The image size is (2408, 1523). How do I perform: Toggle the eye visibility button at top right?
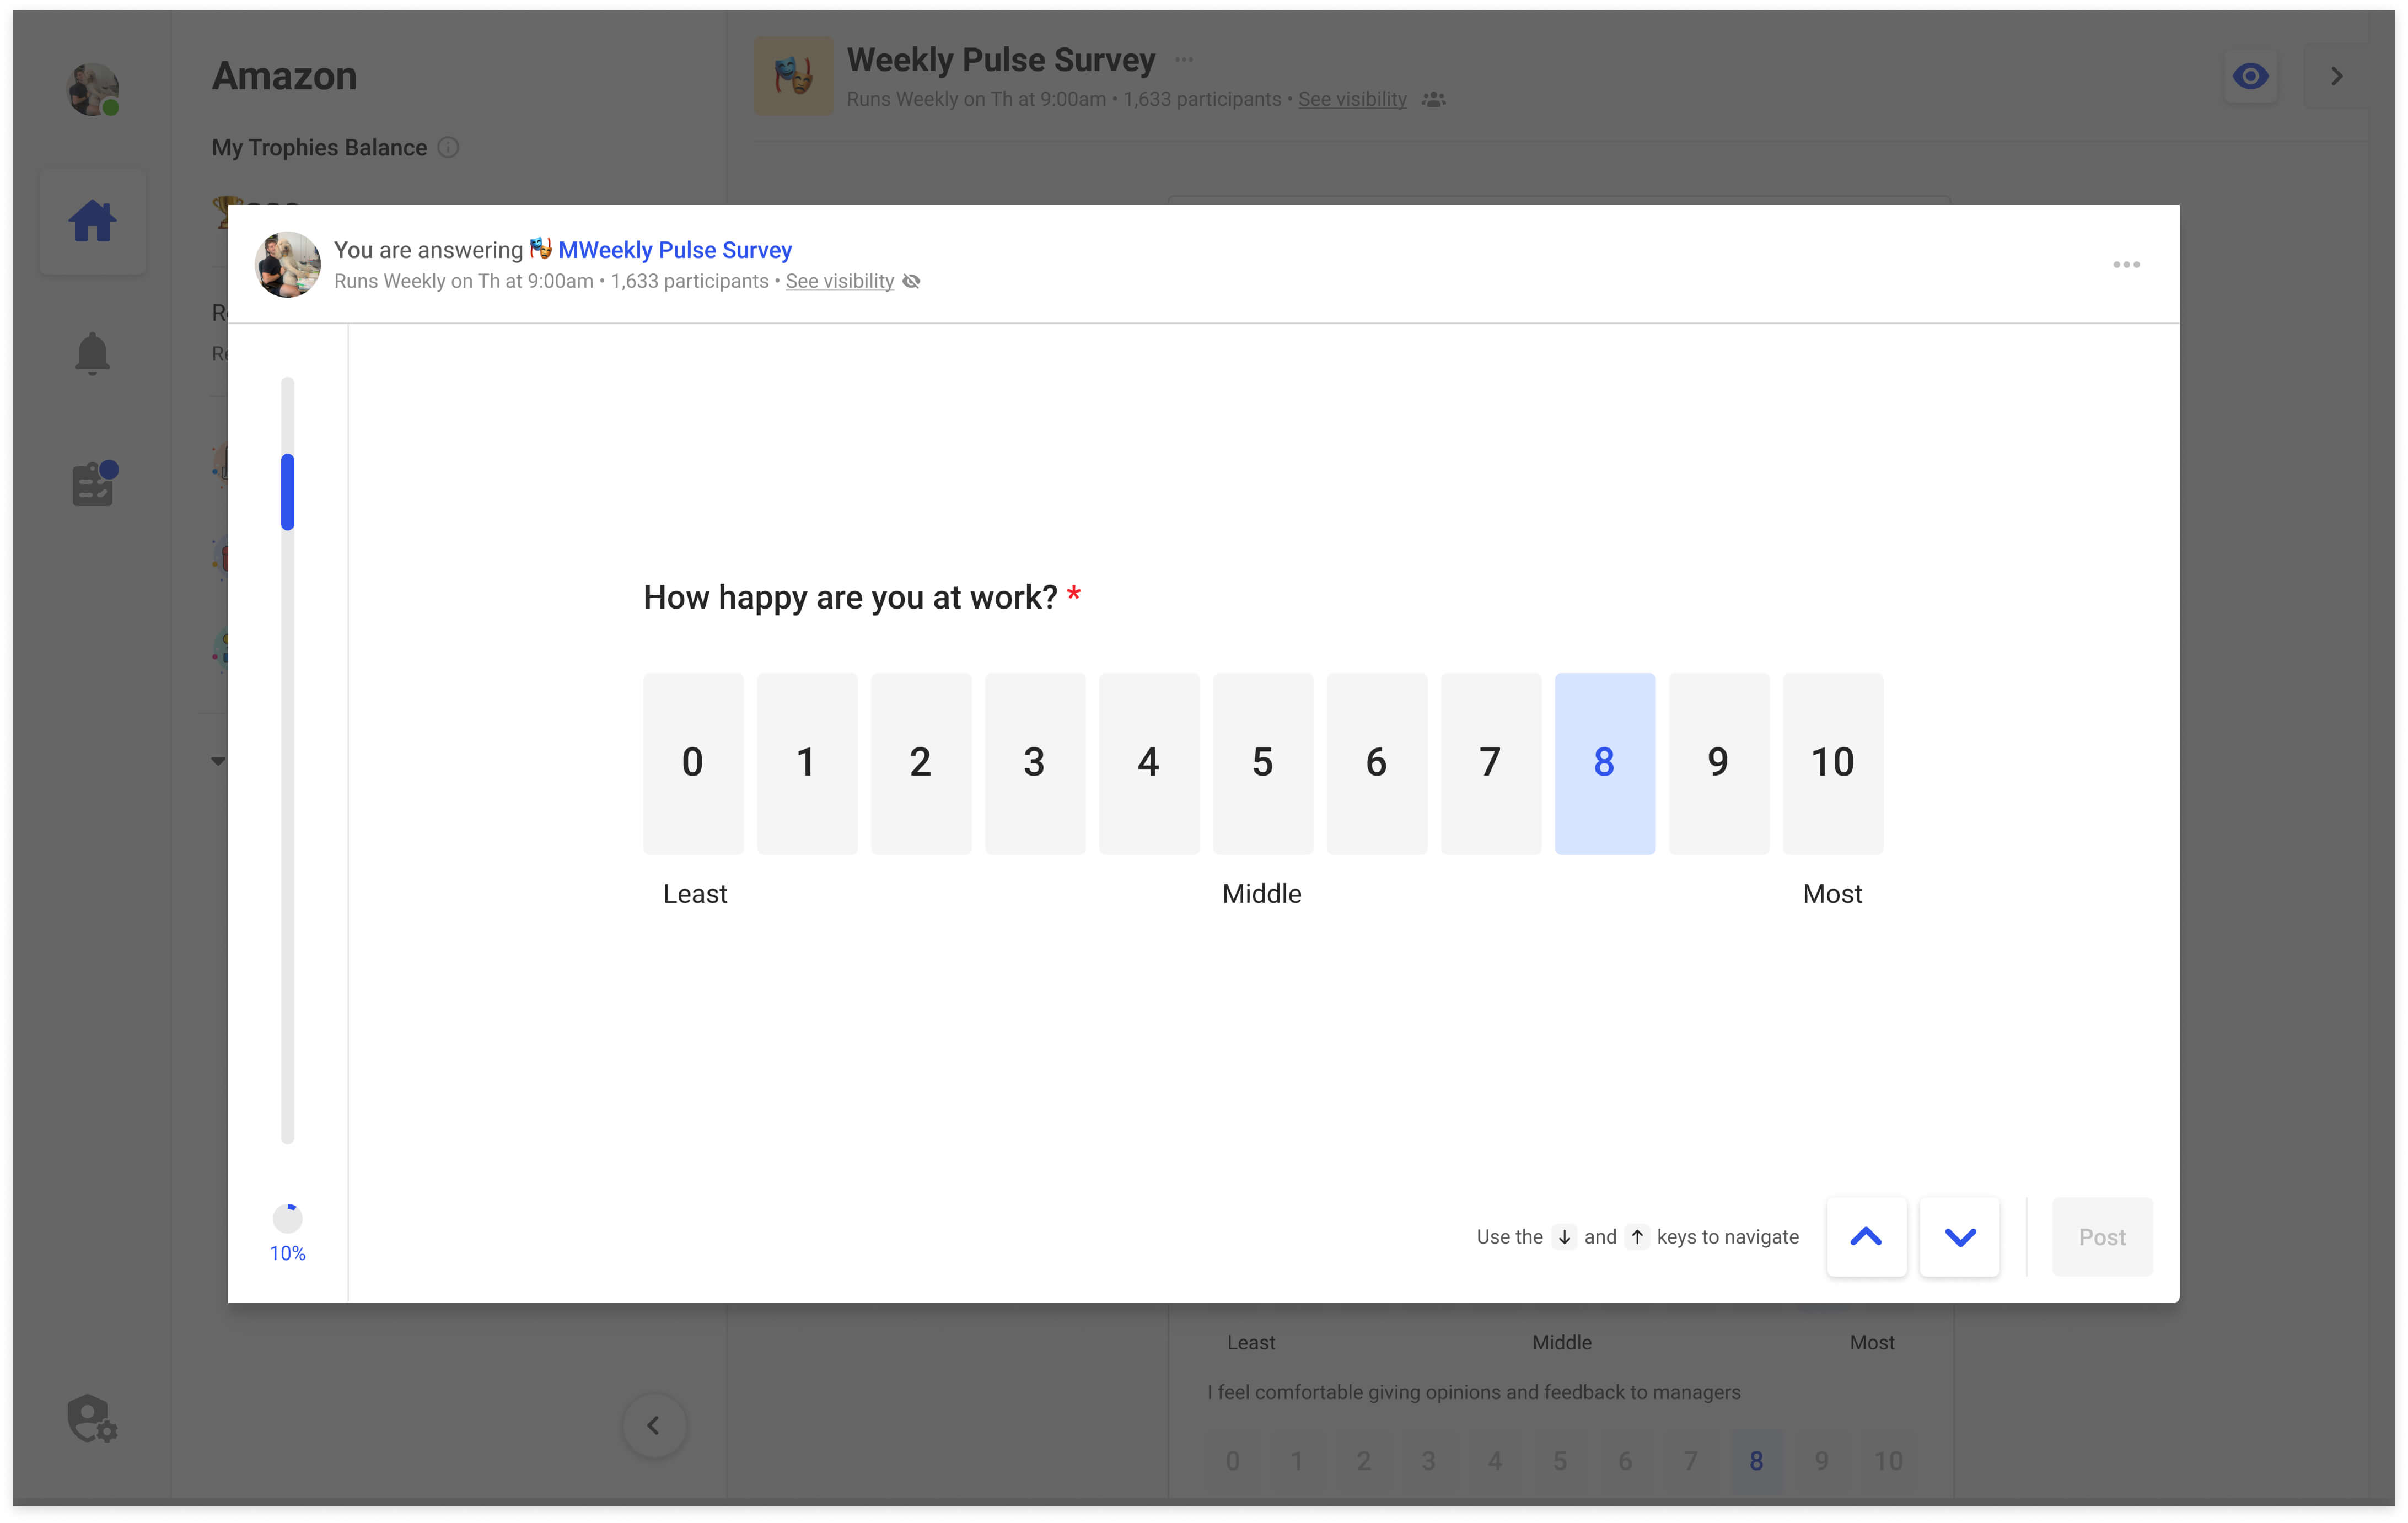pyautogui.click(x=2250, y=76)
